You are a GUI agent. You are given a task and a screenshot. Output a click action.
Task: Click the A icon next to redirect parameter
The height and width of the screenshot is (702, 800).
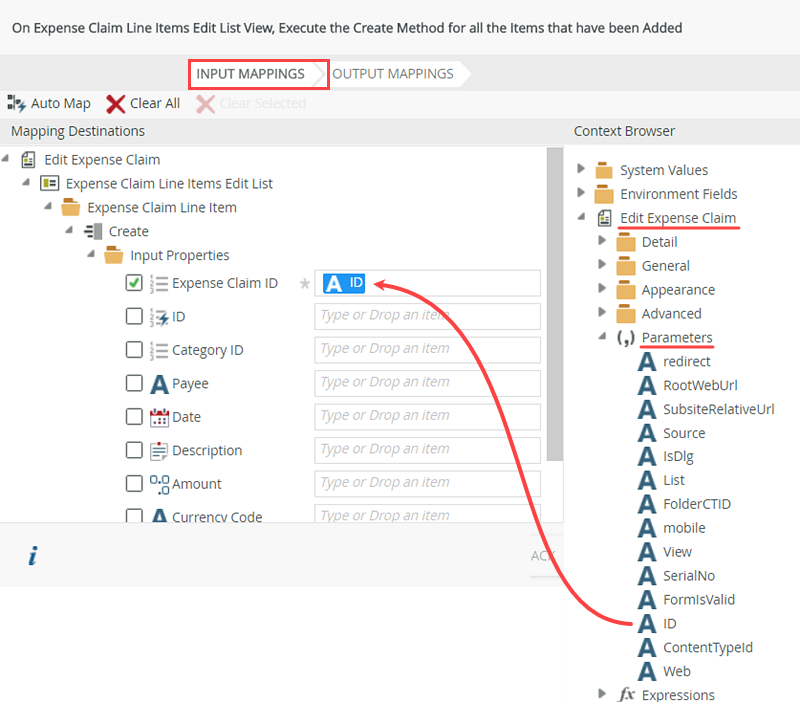647,361
